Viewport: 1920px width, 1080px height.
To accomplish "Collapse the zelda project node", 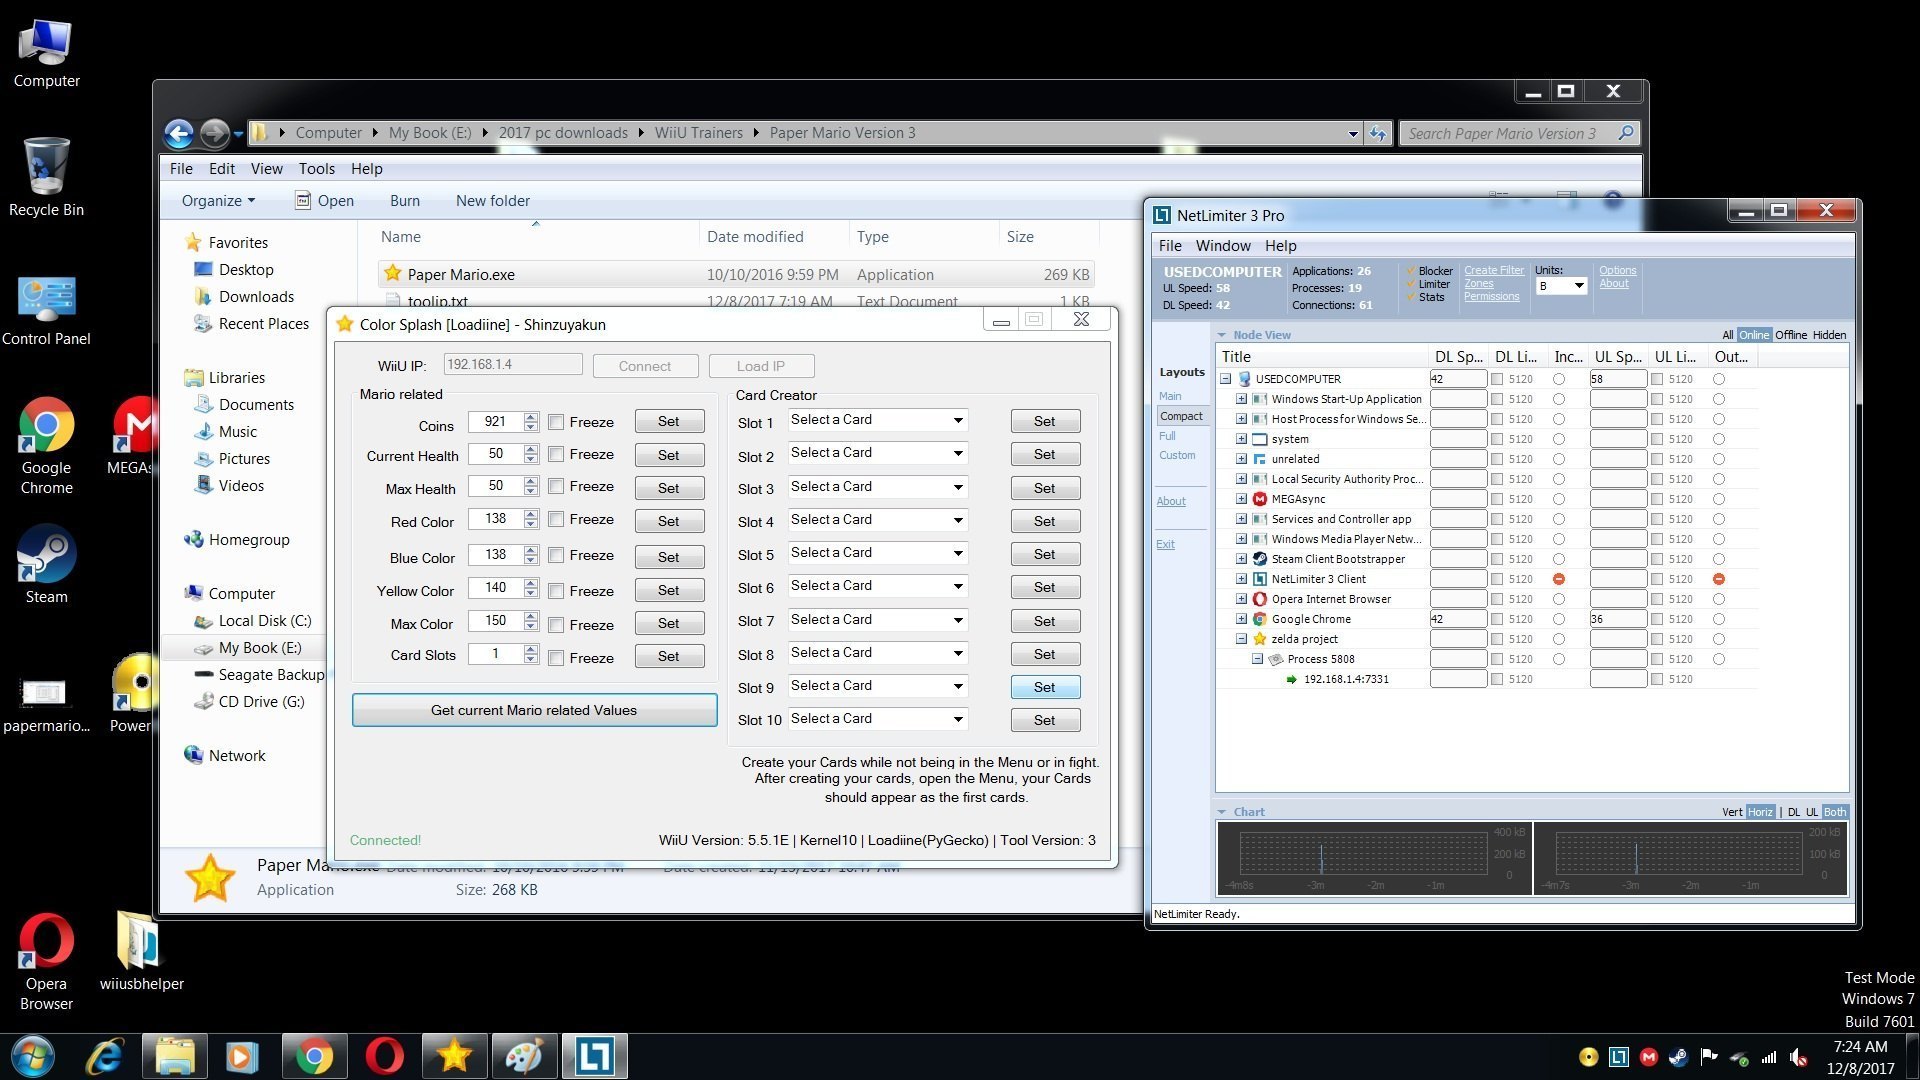I will coord(1241,639).
